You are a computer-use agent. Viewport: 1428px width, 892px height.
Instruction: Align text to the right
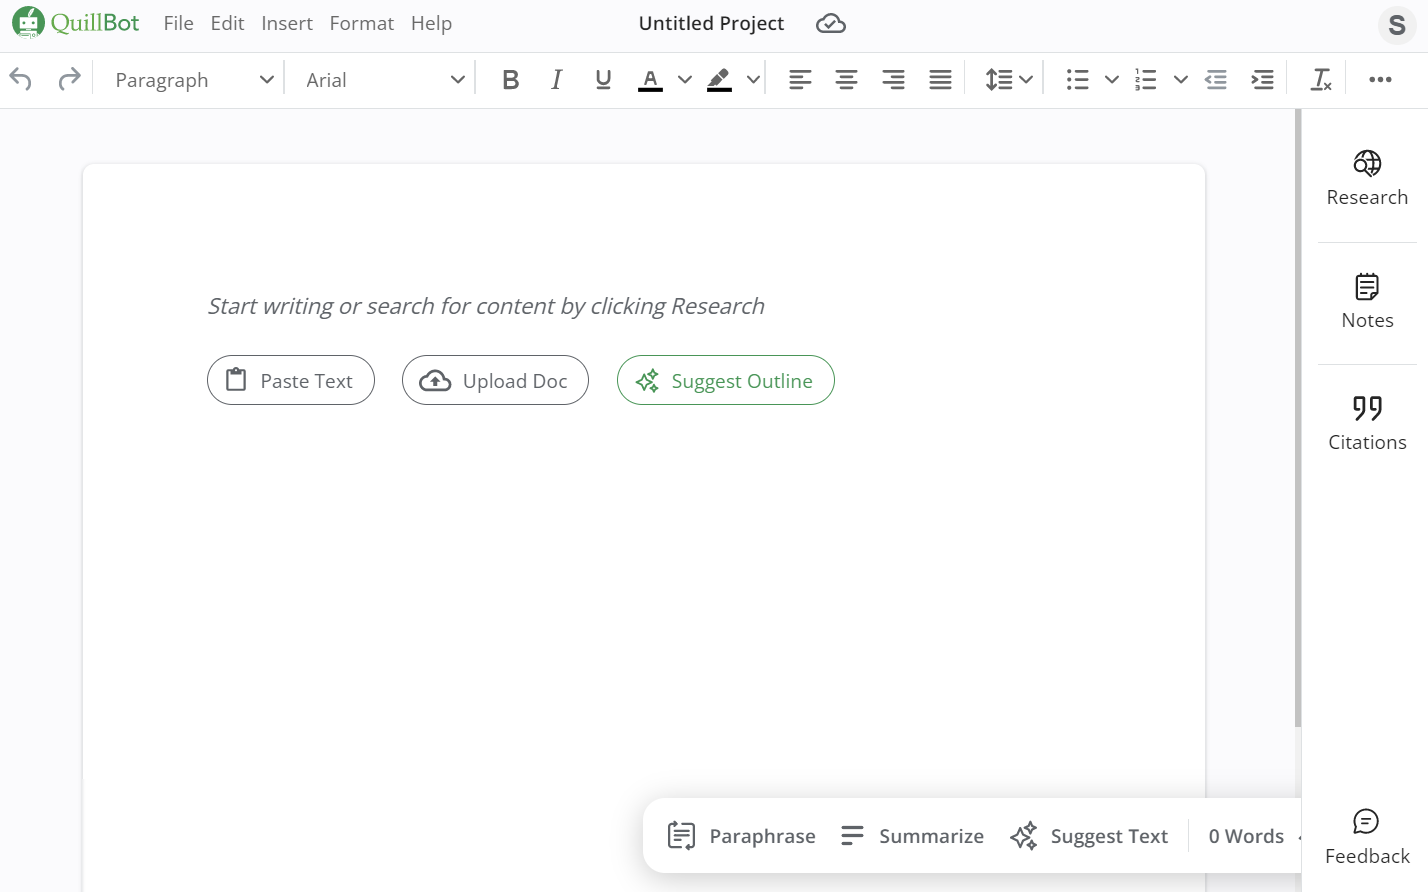click(893, 80)
